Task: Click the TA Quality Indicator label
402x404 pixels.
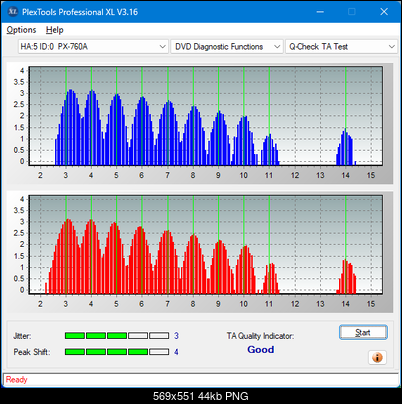Action: coord(260,336)
